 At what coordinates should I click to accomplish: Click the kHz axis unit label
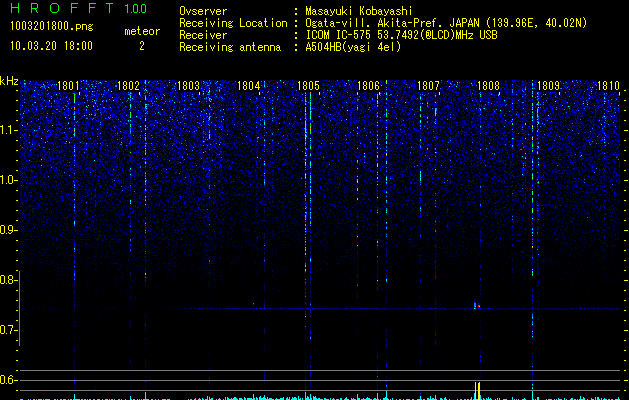9,81
